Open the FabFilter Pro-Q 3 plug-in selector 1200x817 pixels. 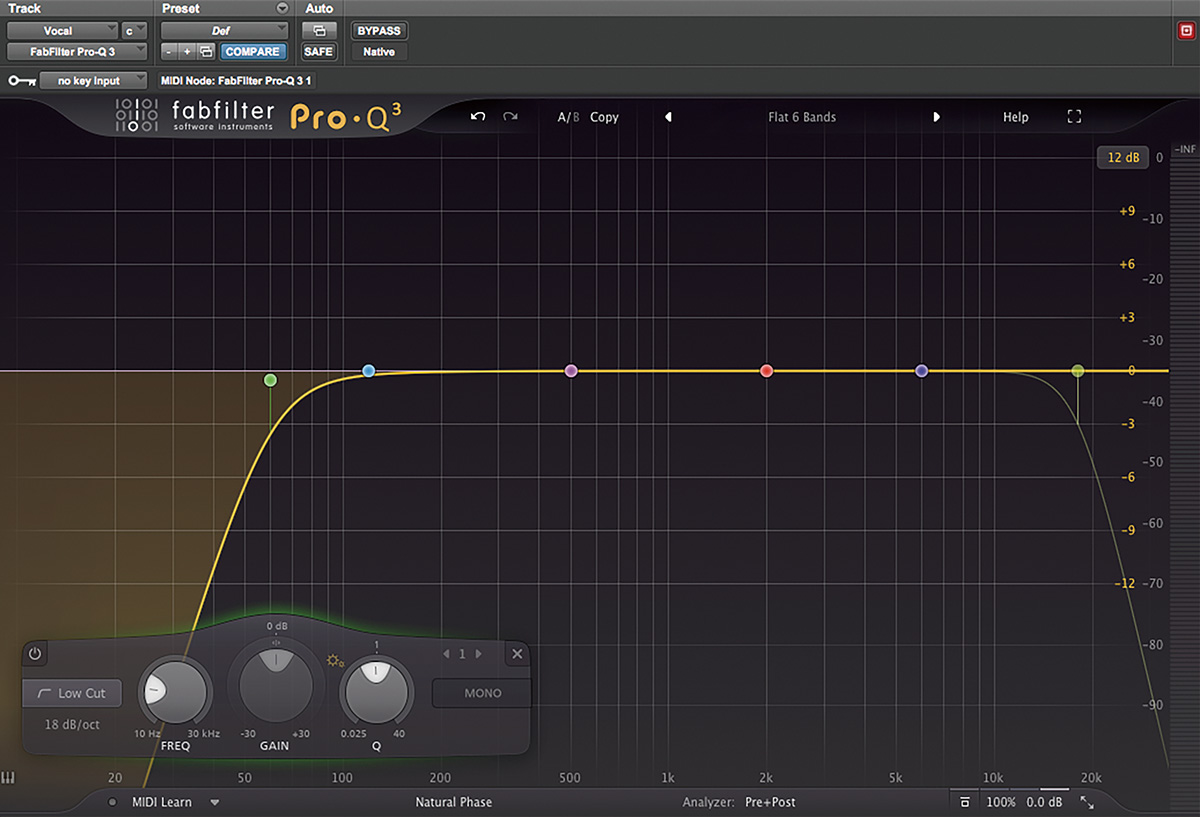[x=77, y=51]
